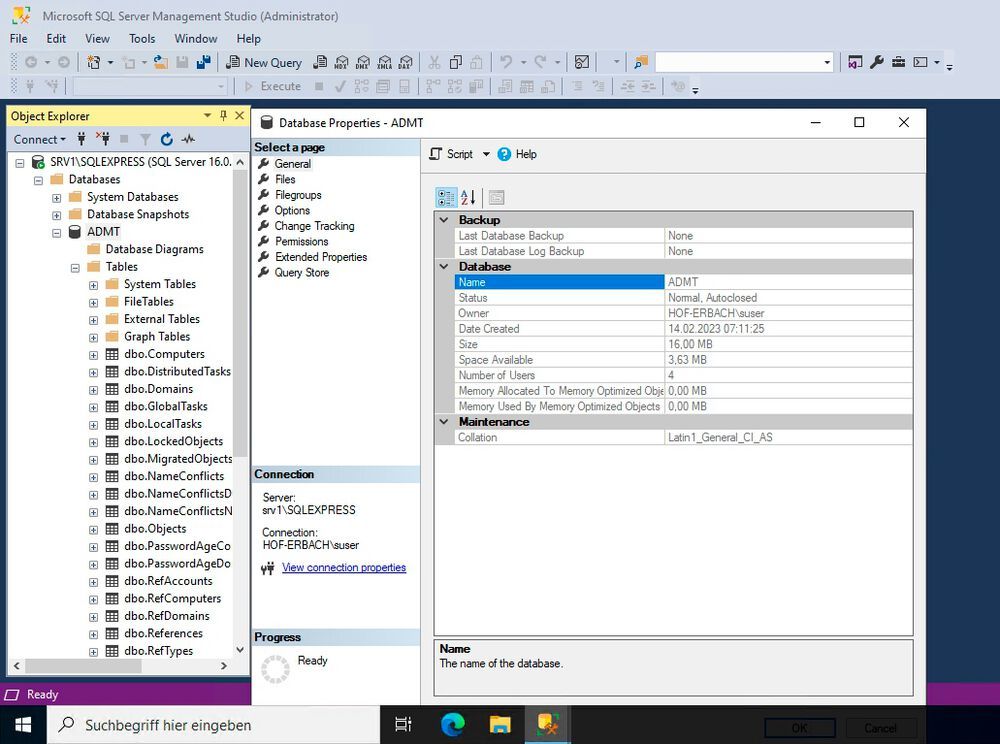The height and width of the screenshot is (744, 1000).
Task: Click the Activity Monitor icon in Object Explorer
Action: click(188, 139)
